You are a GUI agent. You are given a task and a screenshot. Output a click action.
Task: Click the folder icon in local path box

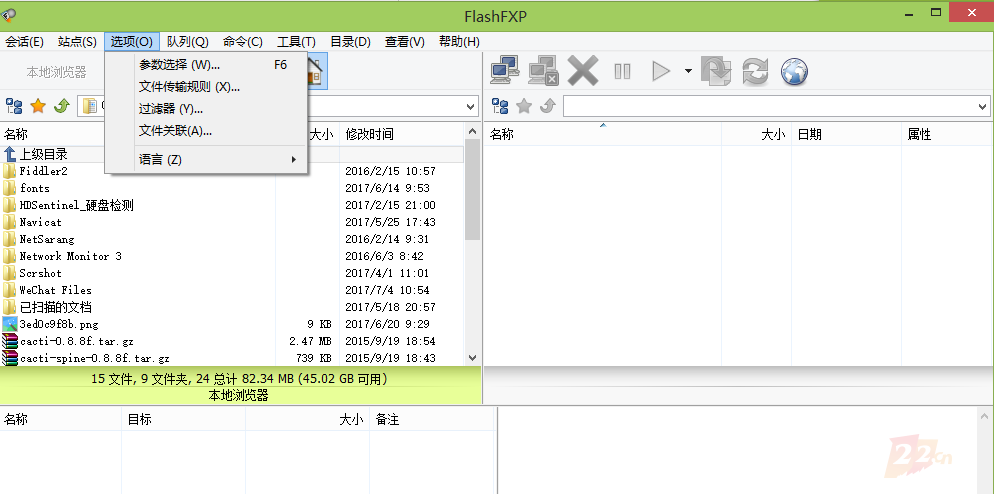point(90,106)
